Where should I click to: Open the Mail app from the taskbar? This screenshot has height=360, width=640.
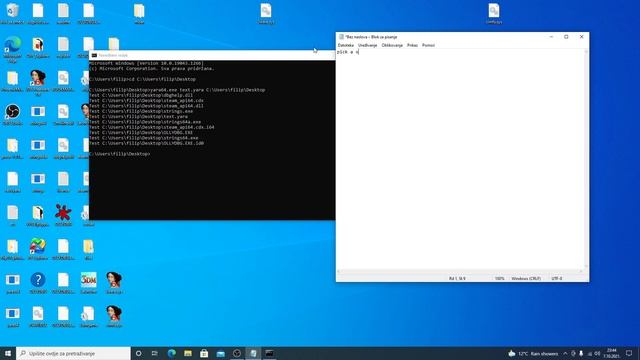pyautogui.click(x=220, y=353)
